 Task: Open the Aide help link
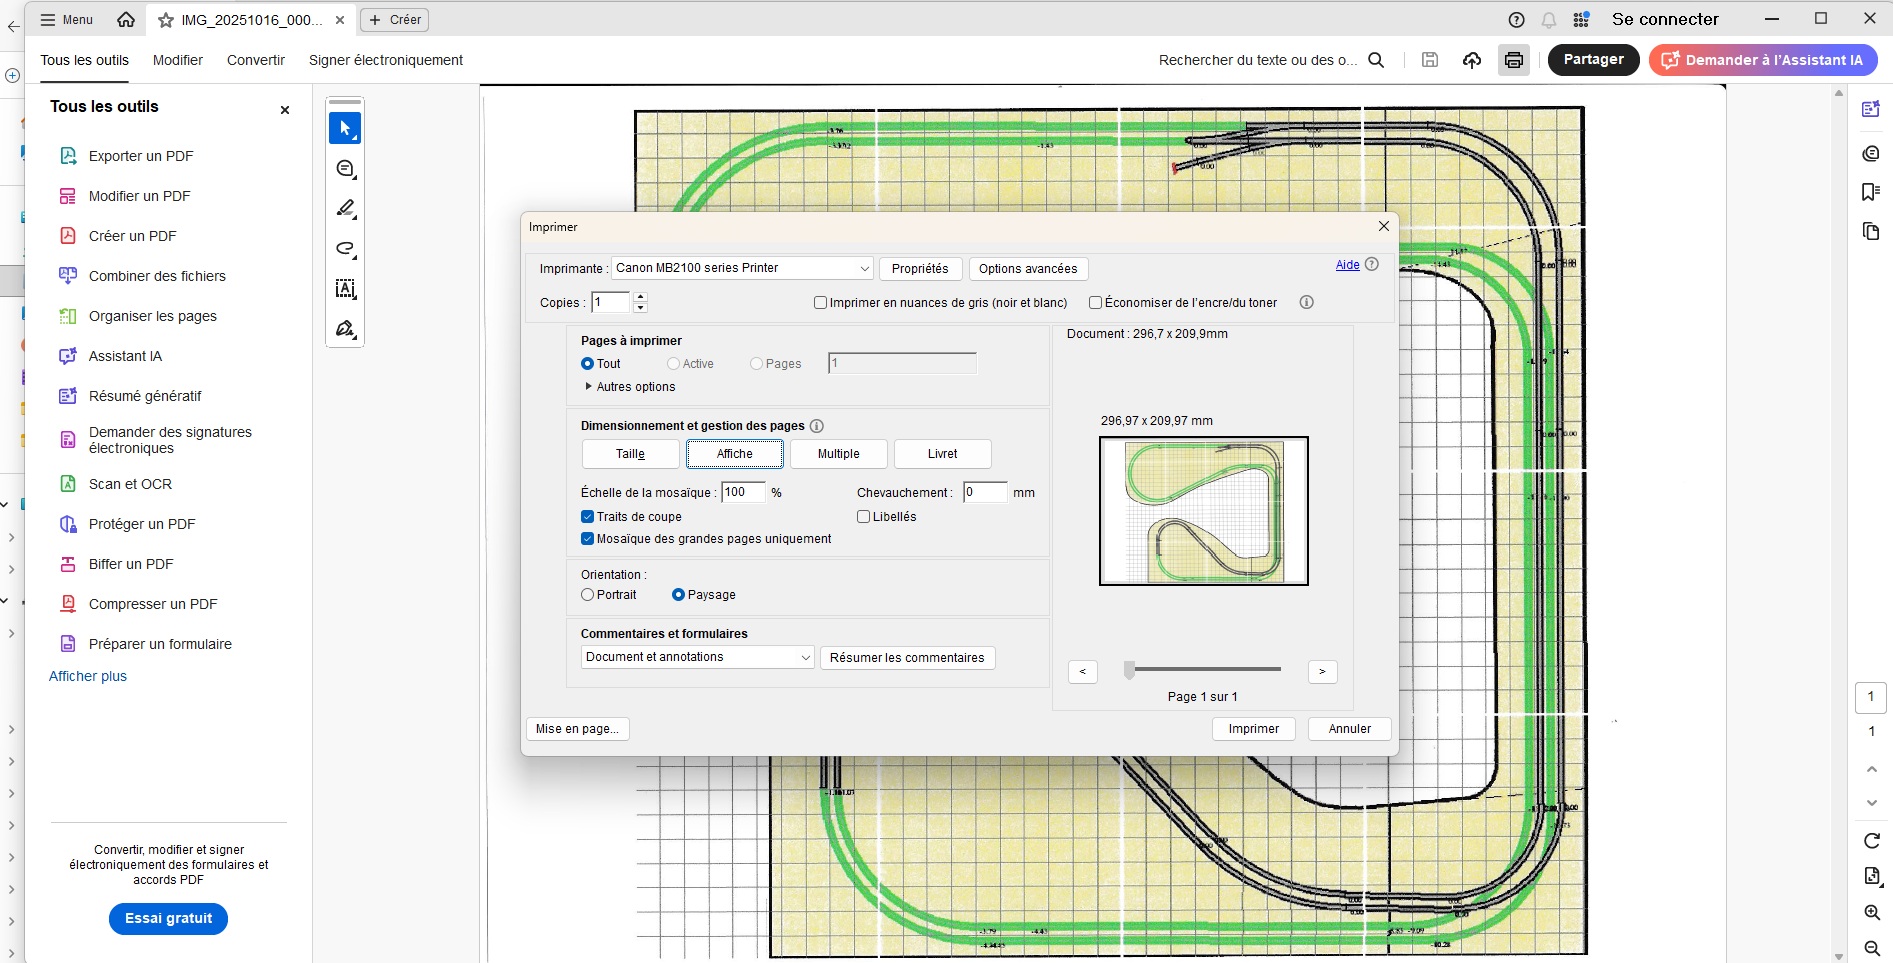[1347, 265]
